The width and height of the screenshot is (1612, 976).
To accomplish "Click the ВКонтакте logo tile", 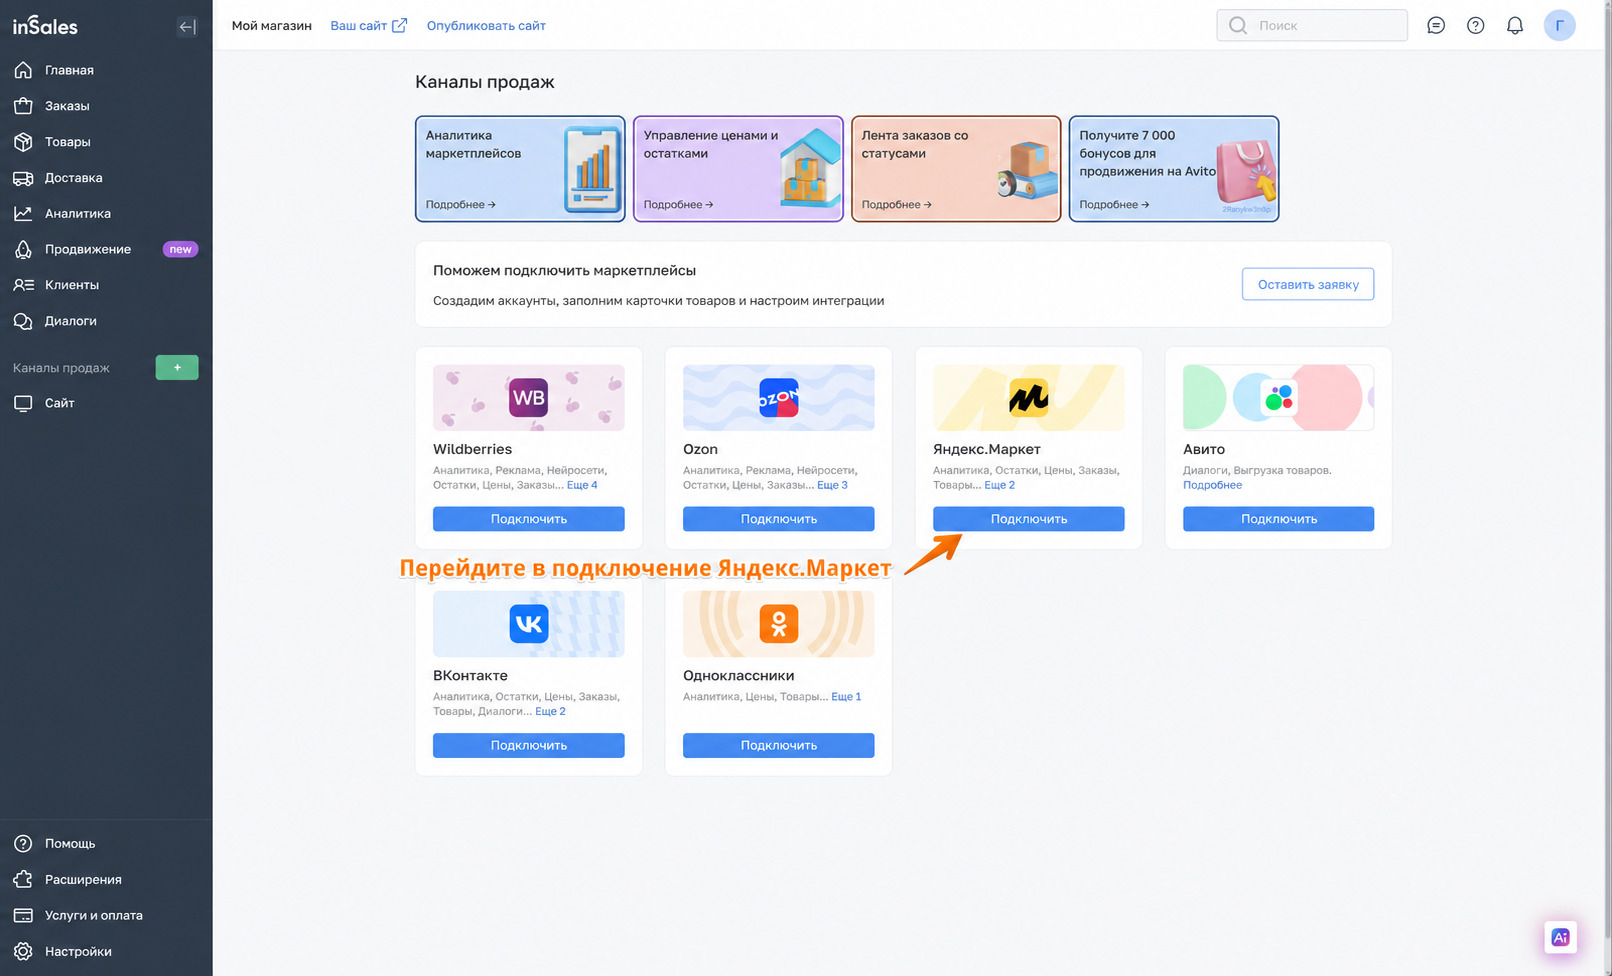I will pos(528,624).
